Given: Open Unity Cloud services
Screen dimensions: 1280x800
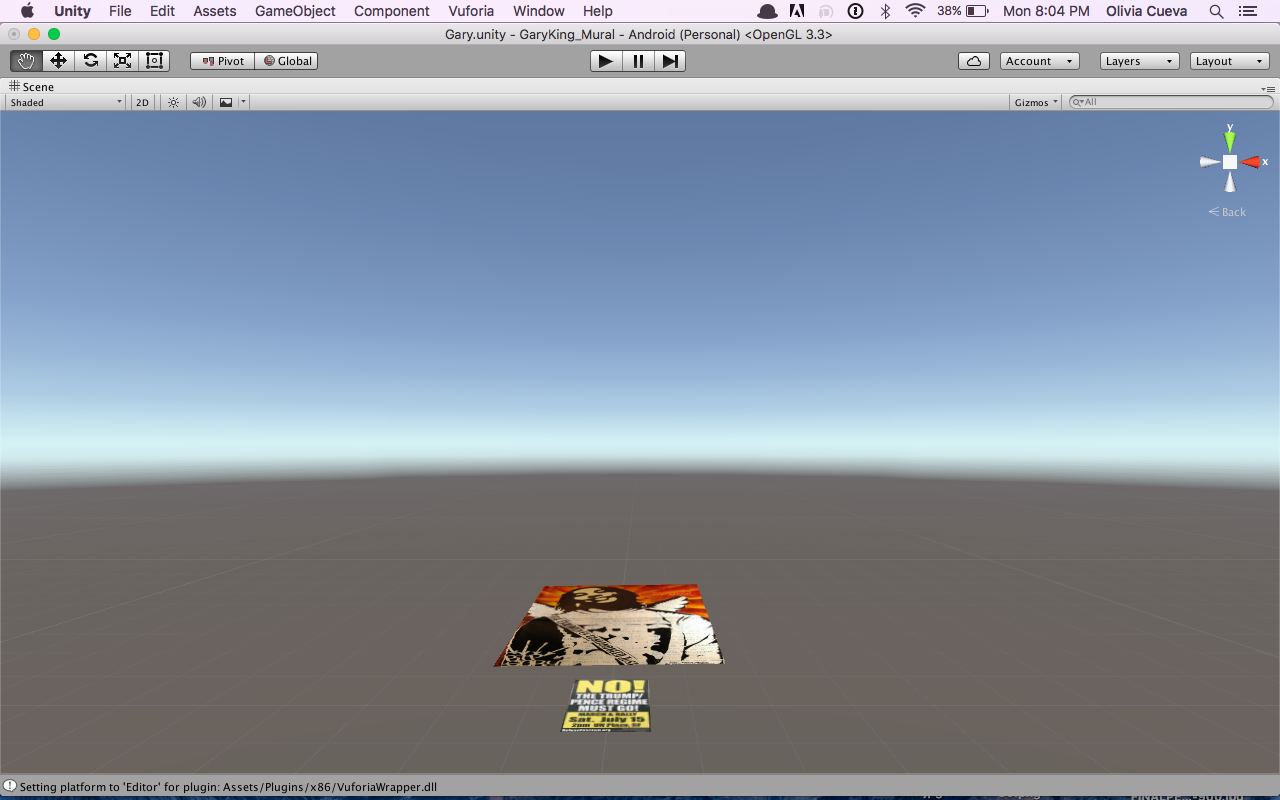Looking at the screenshot, I should point(974,61).
